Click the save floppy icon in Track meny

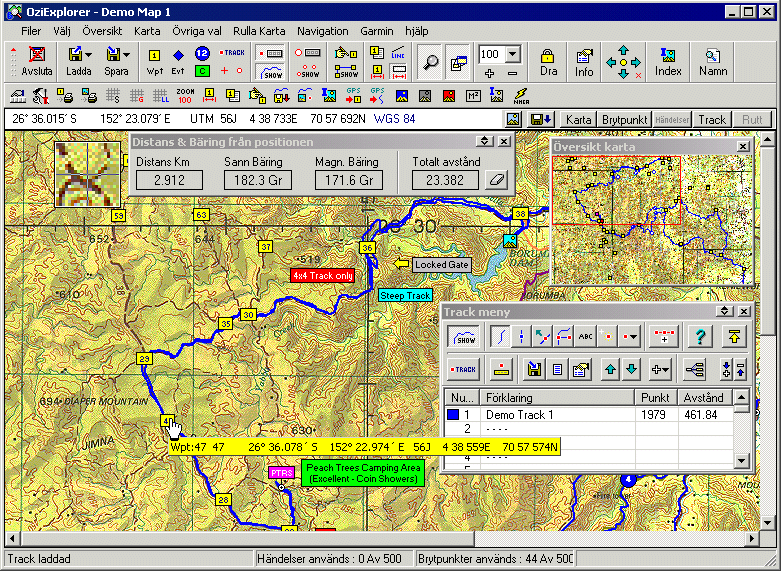coord(534,369)
